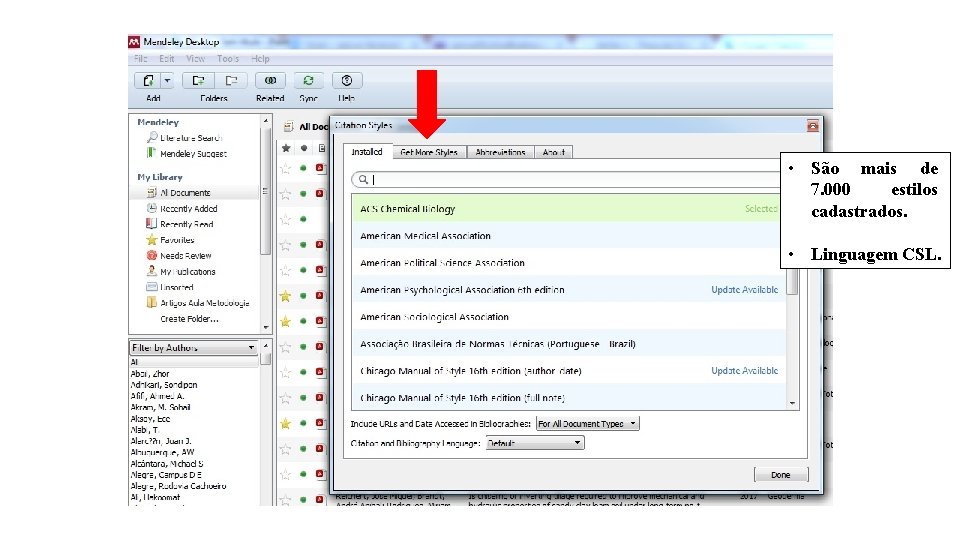960x540 pixels.
Task: Open the Help toolbar icon
Action: pos(347,80)
